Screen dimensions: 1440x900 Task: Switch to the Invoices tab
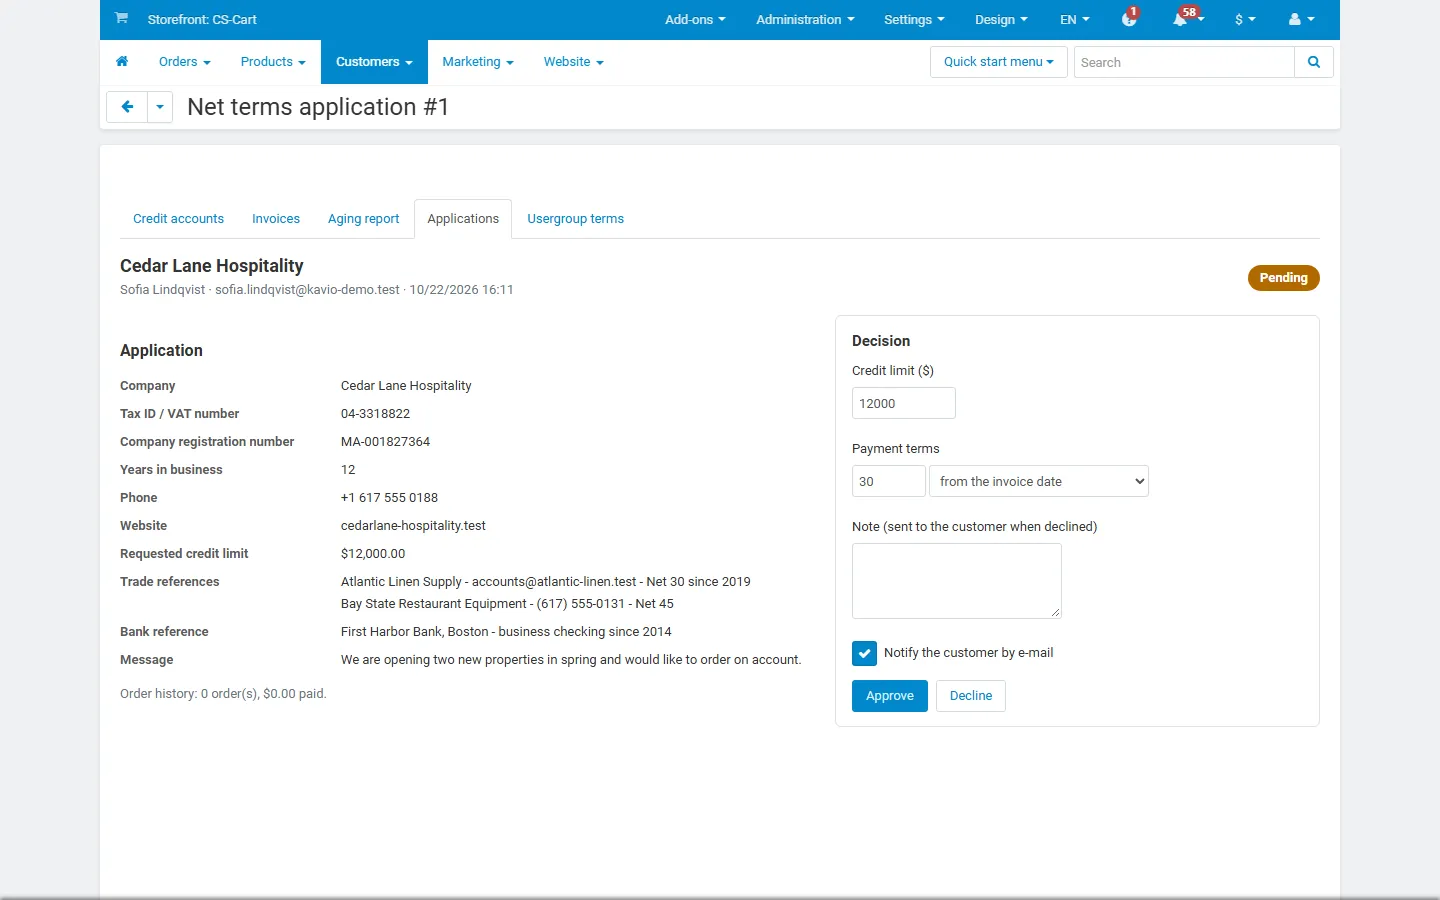point(276,219)
